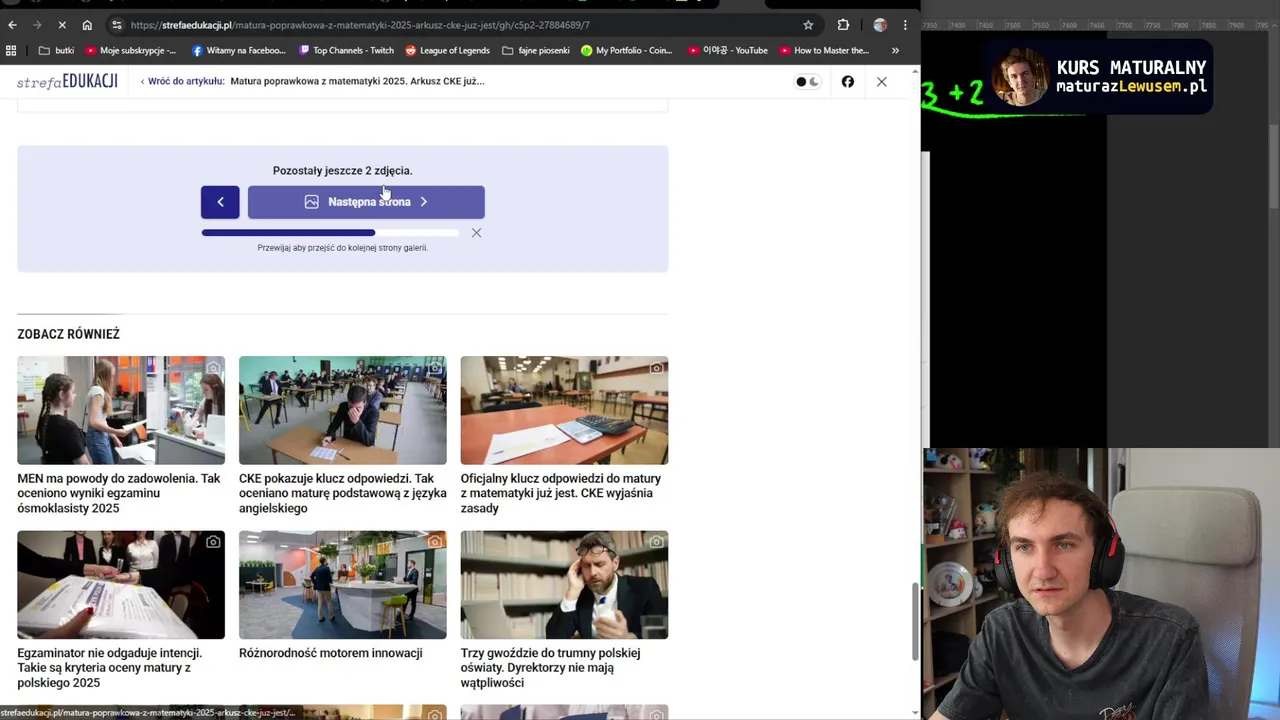The height and width of the screenshot is (720, 1280).
Task: Open the Oficjalny klucz odpowiedzi thumbnail
Action: tap(564, 410)
